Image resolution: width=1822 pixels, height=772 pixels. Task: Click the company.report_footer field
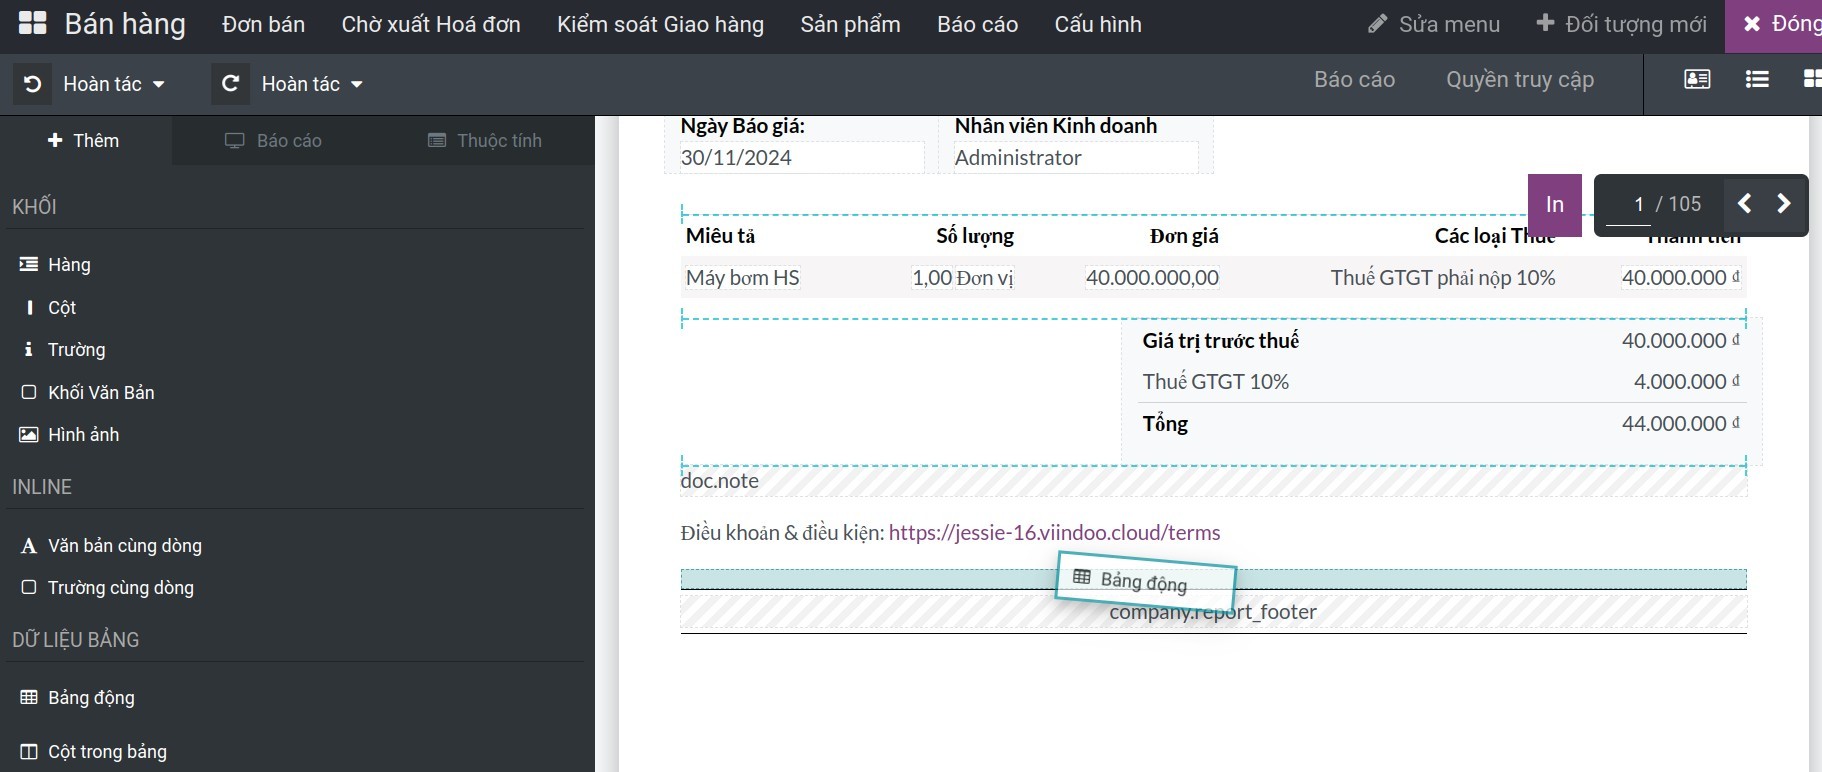[x=1213, y=612]
